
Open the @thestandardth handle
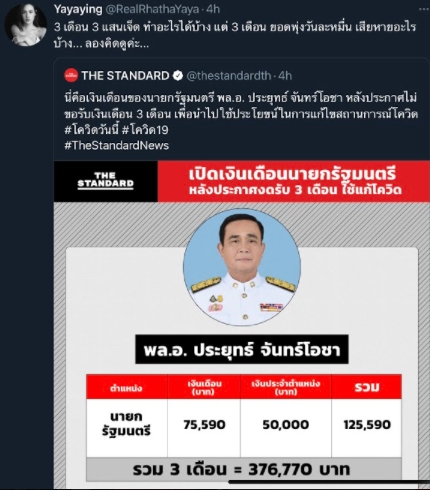229,76
